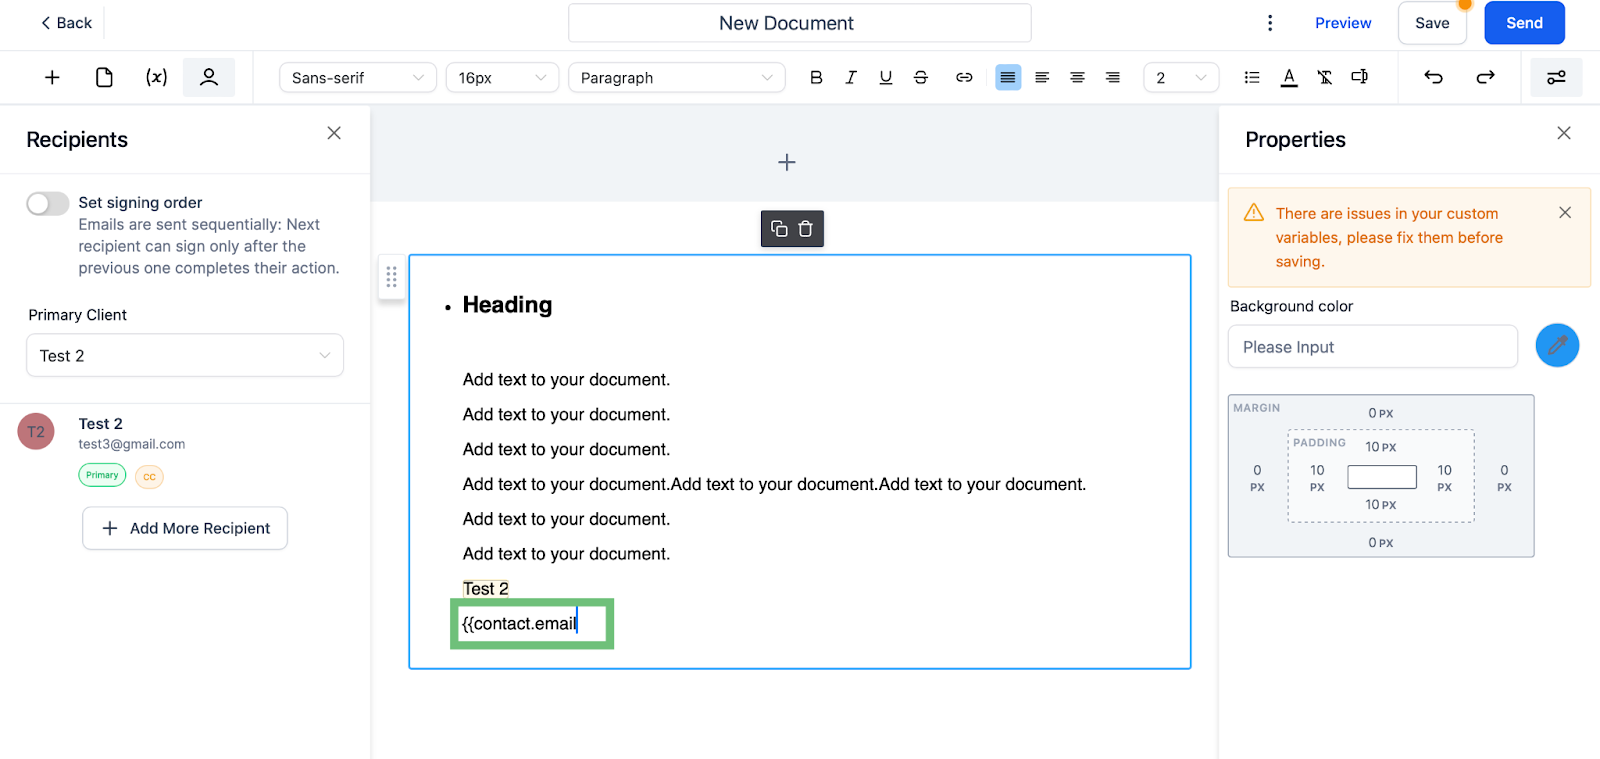1600x759 pixels.
Task: Apply right text alignment
Action: (1112, 77)
